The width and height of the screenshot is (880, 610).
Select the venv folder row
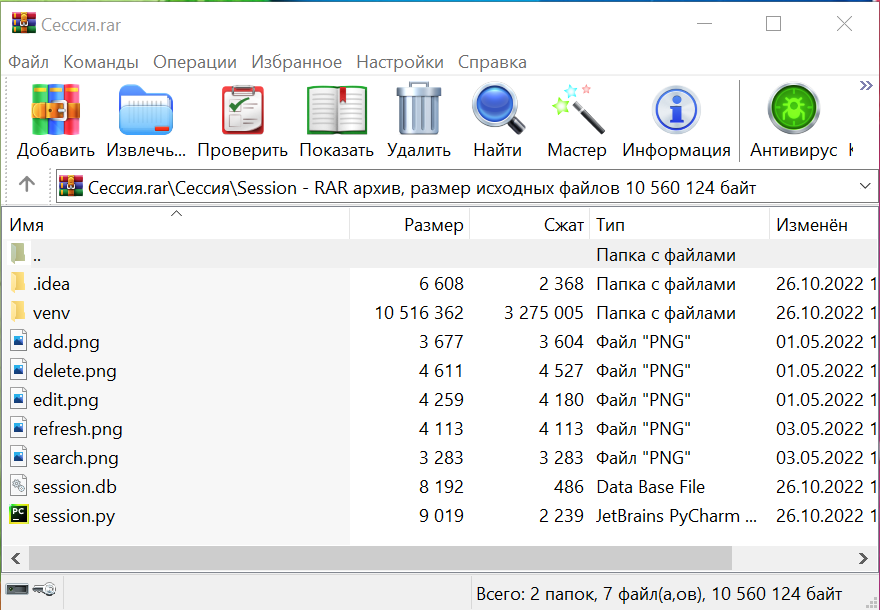(x=51, y=313)
